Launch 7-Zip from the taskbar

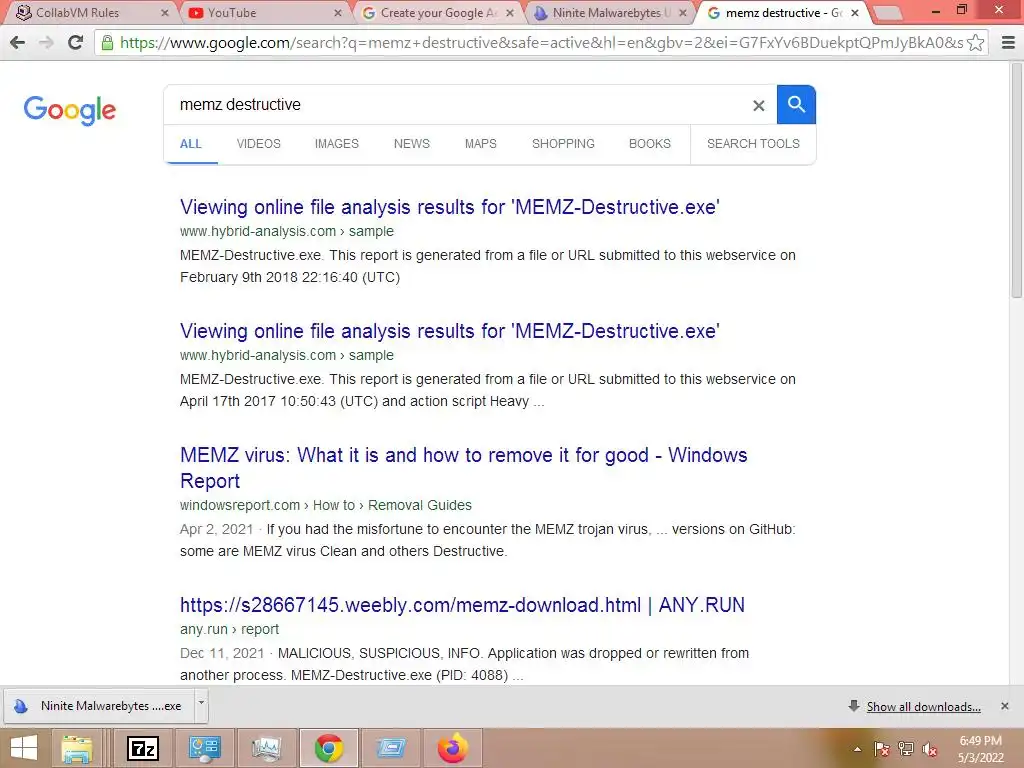[143, 748]
